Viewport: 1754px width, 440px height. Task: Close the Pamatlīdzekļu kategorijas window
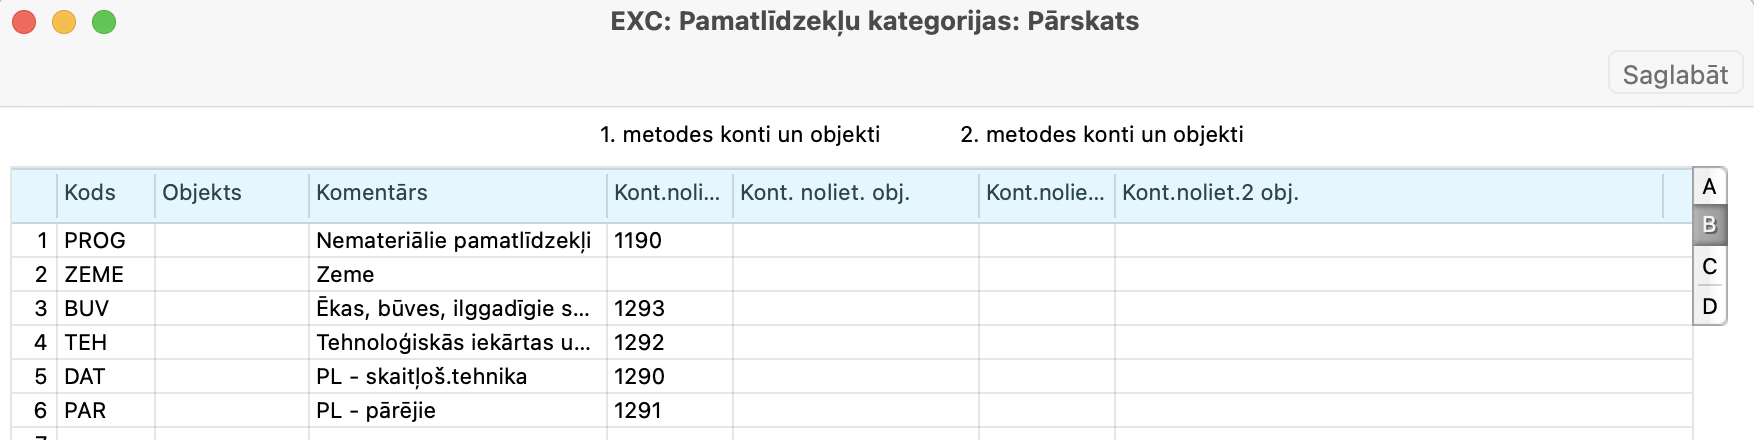(24, 22)
